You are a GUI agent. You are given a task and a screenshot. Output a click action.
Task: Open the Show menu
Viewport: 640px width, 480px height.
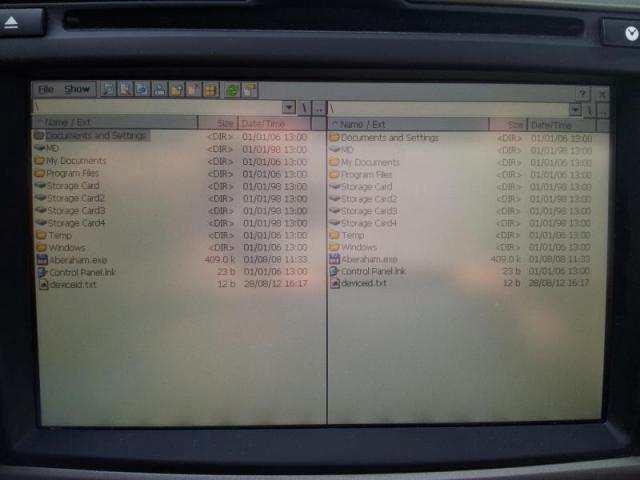tap(77, 89)
